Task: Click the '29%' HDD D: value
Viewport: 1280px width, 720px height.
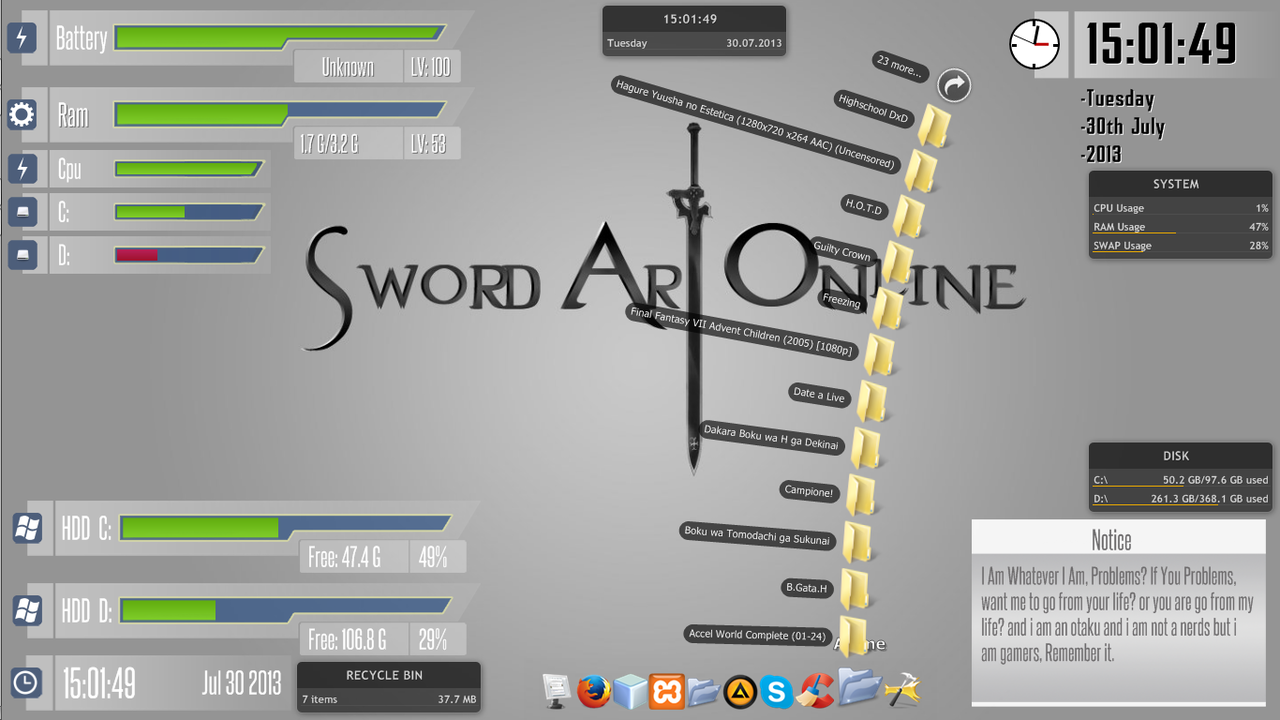Action: [433, 638]
